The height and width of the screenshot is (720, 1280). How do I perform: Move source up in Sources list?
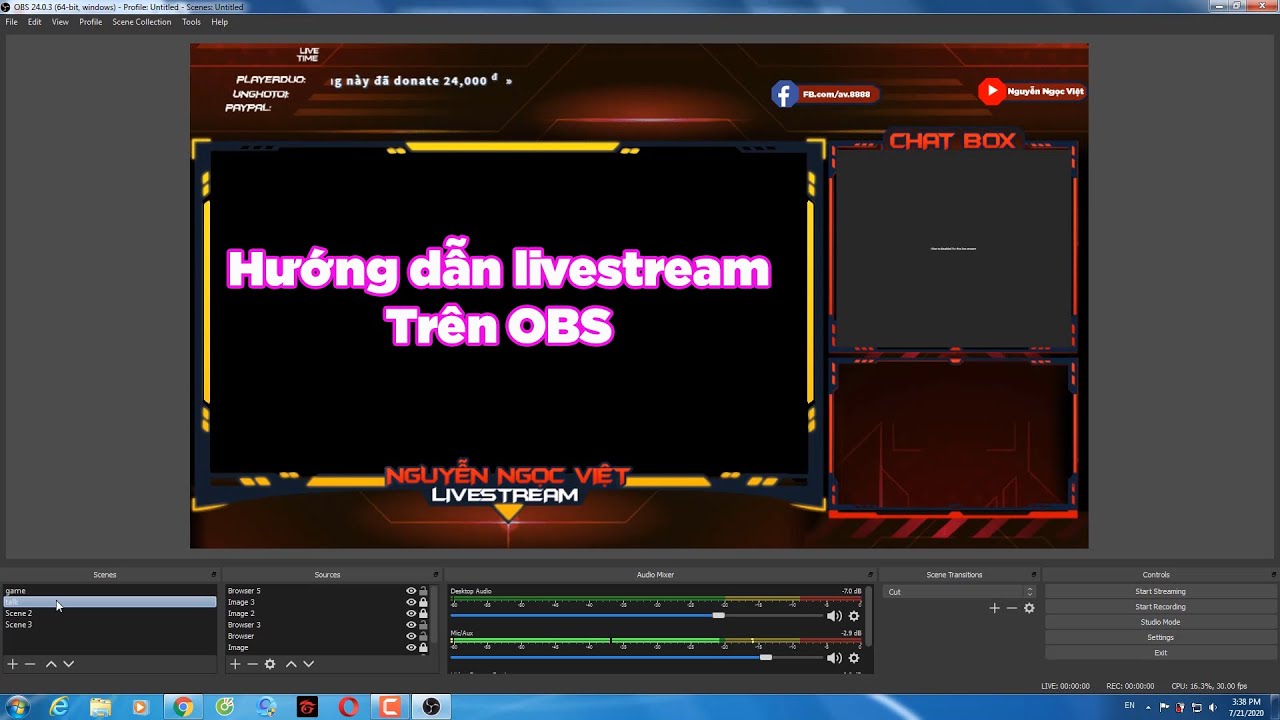tap(291, 664)
